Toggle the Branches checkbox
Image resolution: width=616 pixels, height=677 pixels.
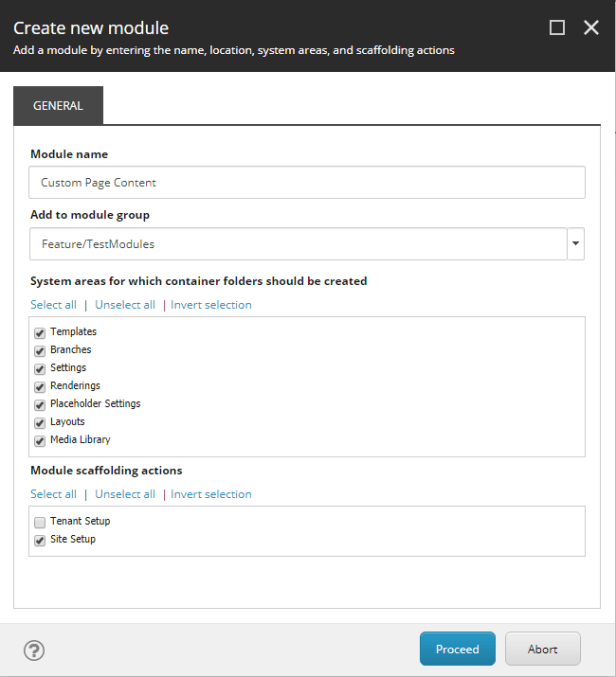40,350
